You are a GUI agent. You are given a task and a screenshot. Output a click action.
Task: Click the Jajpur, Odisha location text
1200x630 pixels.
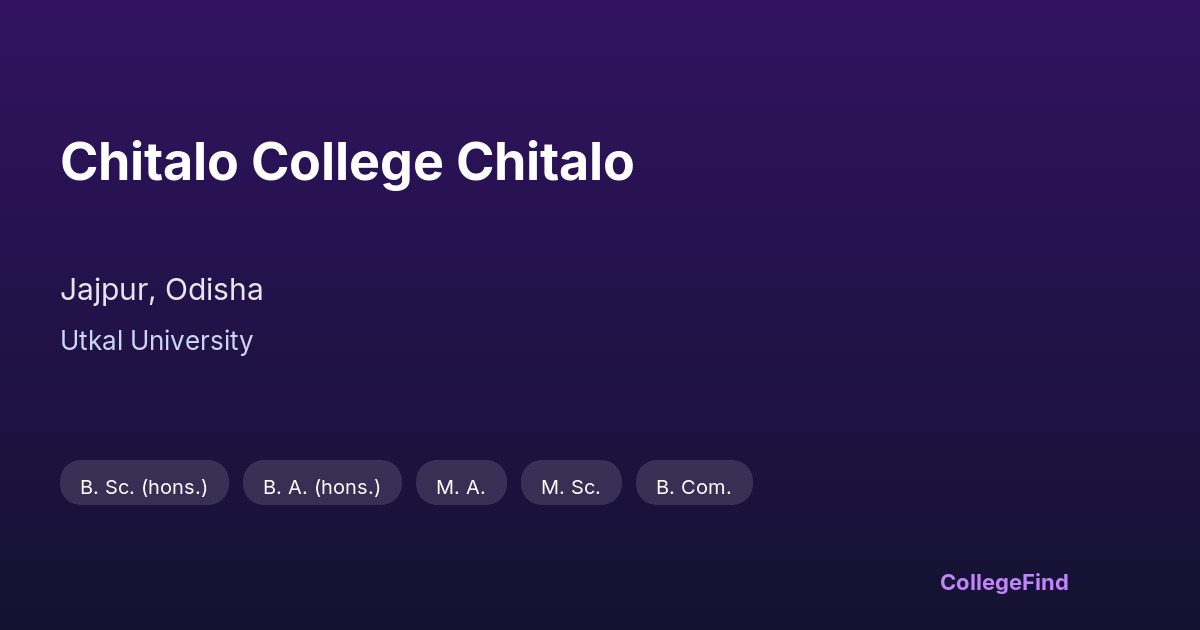tap(162, 290)
